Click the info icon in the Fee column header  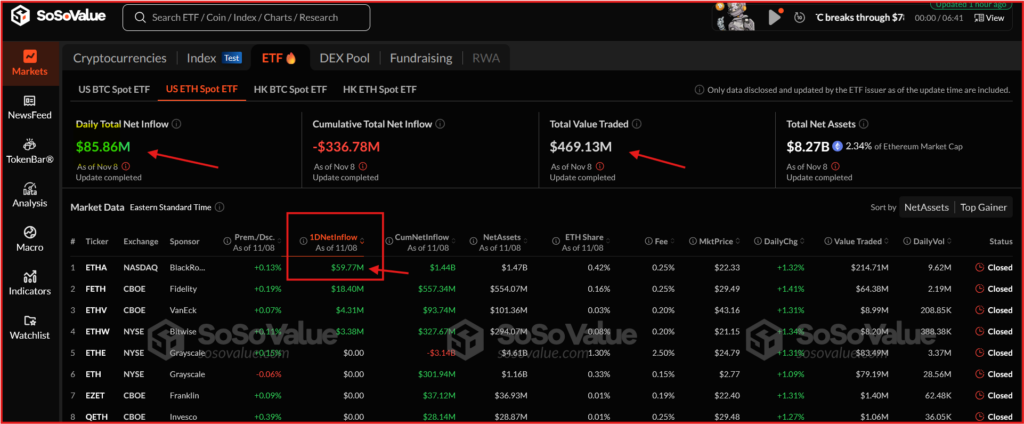[x=648, y=241]
